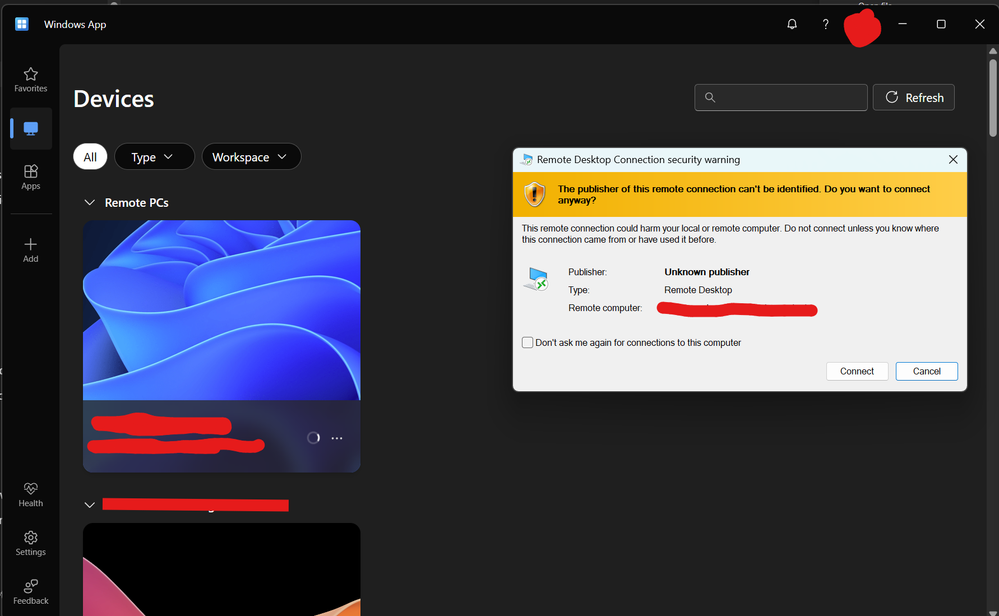Image resolution: width=999 pixels, height=616 pixels.
Task: Open Settings from the sidebar
Action: pyautogui.click(x=31, y=543)
